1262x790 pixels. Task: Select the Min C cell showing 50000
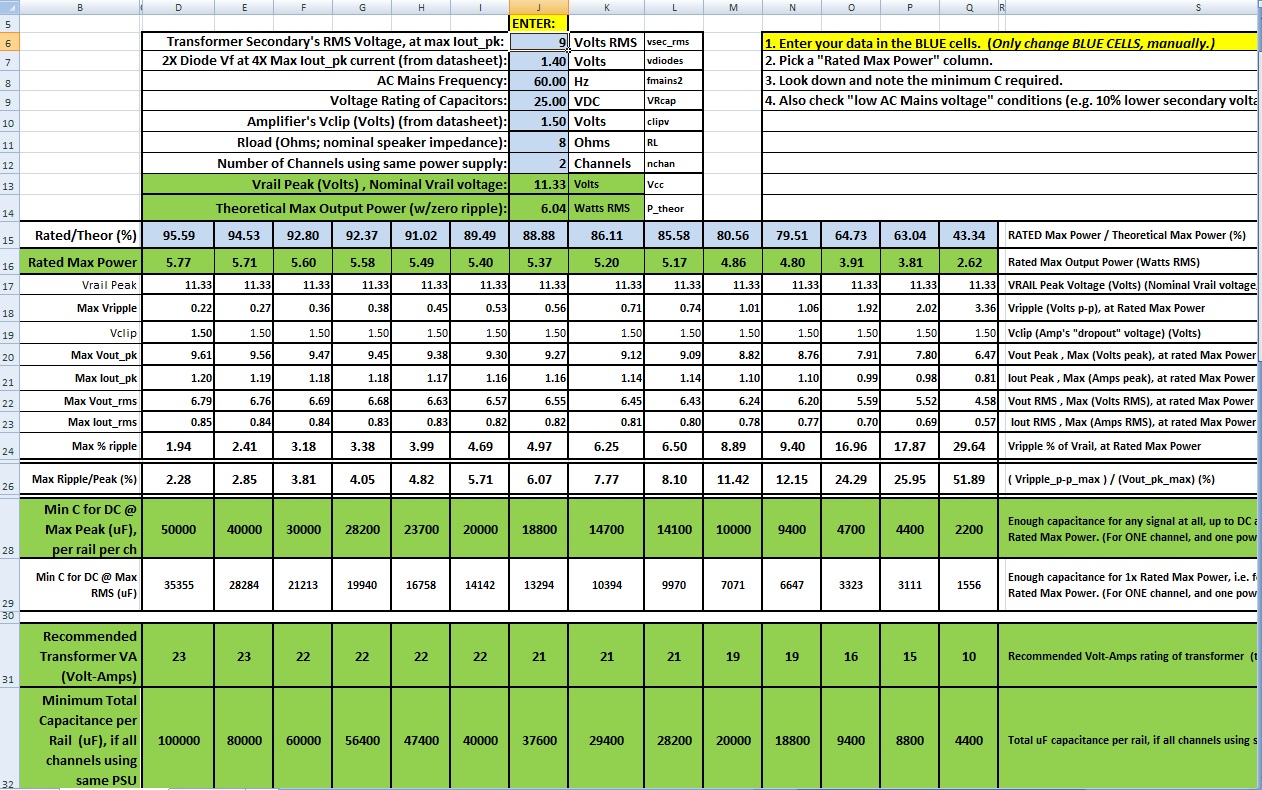click(x=178, y=529)
